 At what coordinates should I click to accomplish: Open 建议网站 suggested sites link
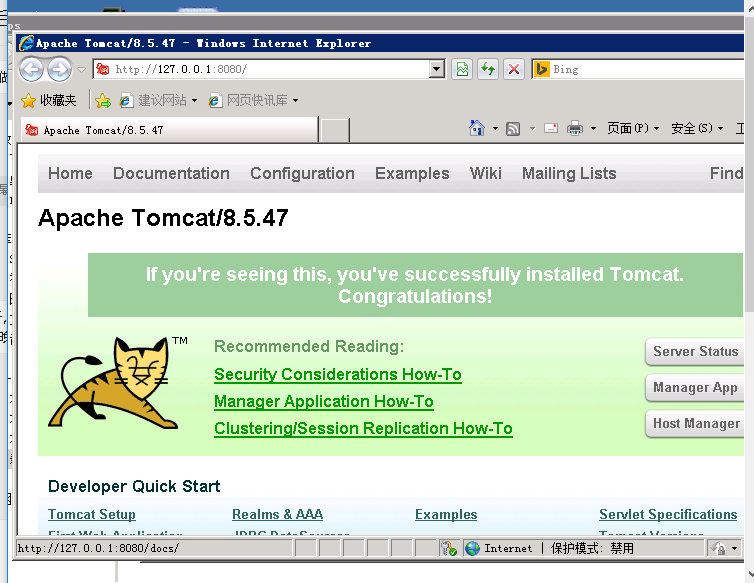tap(153, 100)
